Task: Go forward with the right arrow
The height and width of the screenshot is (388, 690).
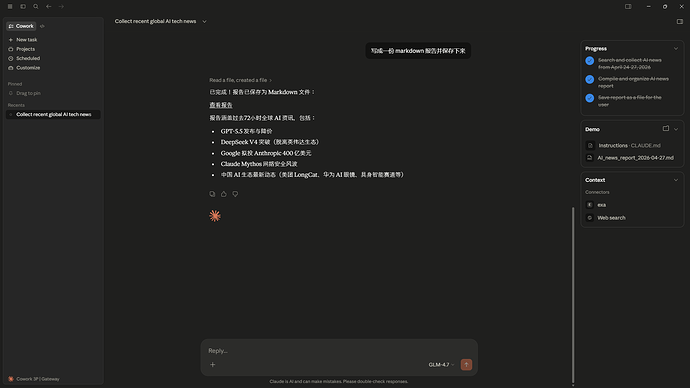Action: click(61, 7)
